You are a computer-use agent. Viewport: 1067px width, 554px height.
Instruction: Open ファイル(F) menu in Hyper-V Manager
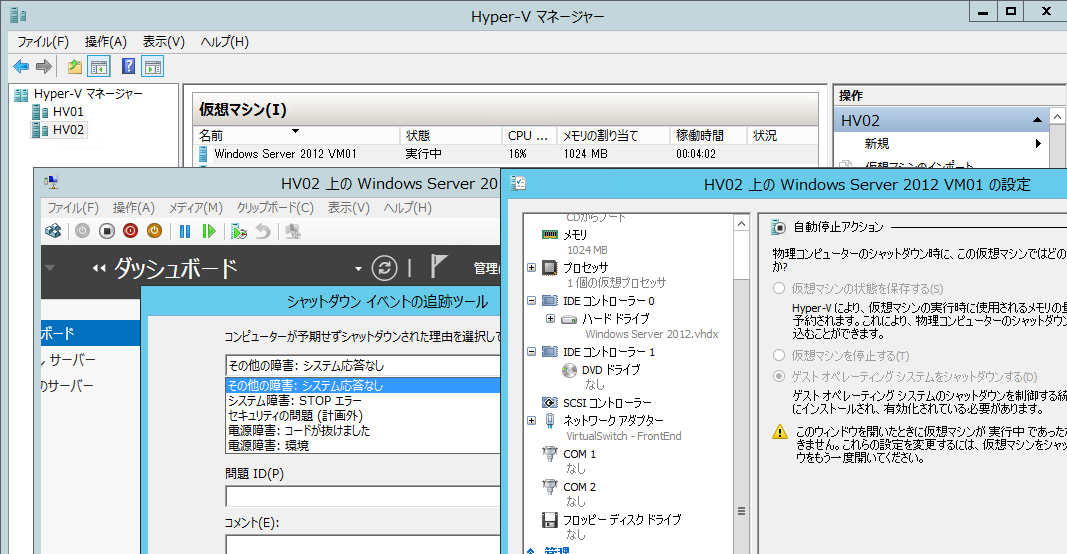click(x=43, y=42)
